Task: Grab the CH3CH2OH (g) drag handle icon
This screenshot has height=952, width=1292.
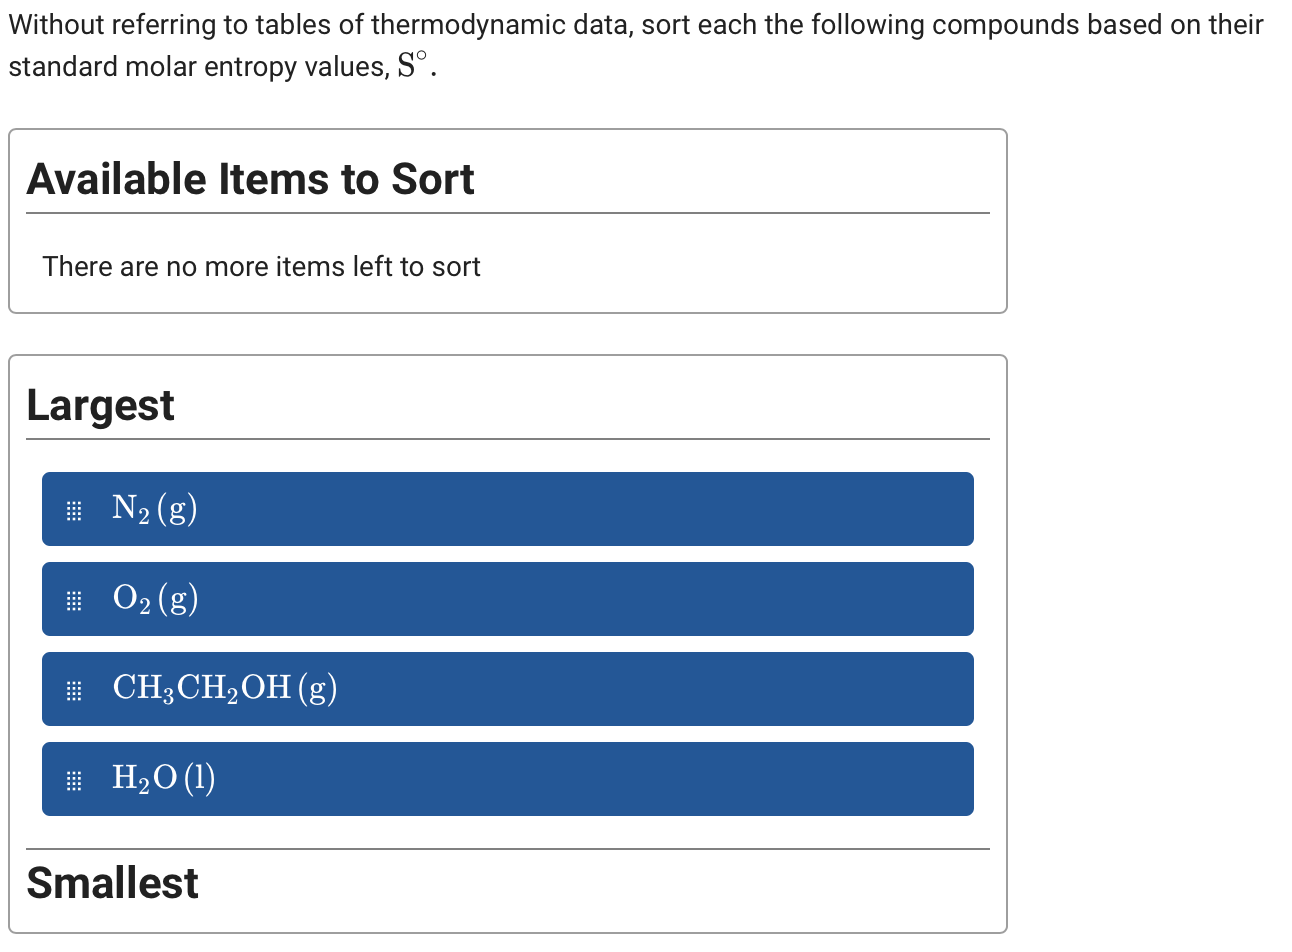Action: coord(73,691)
